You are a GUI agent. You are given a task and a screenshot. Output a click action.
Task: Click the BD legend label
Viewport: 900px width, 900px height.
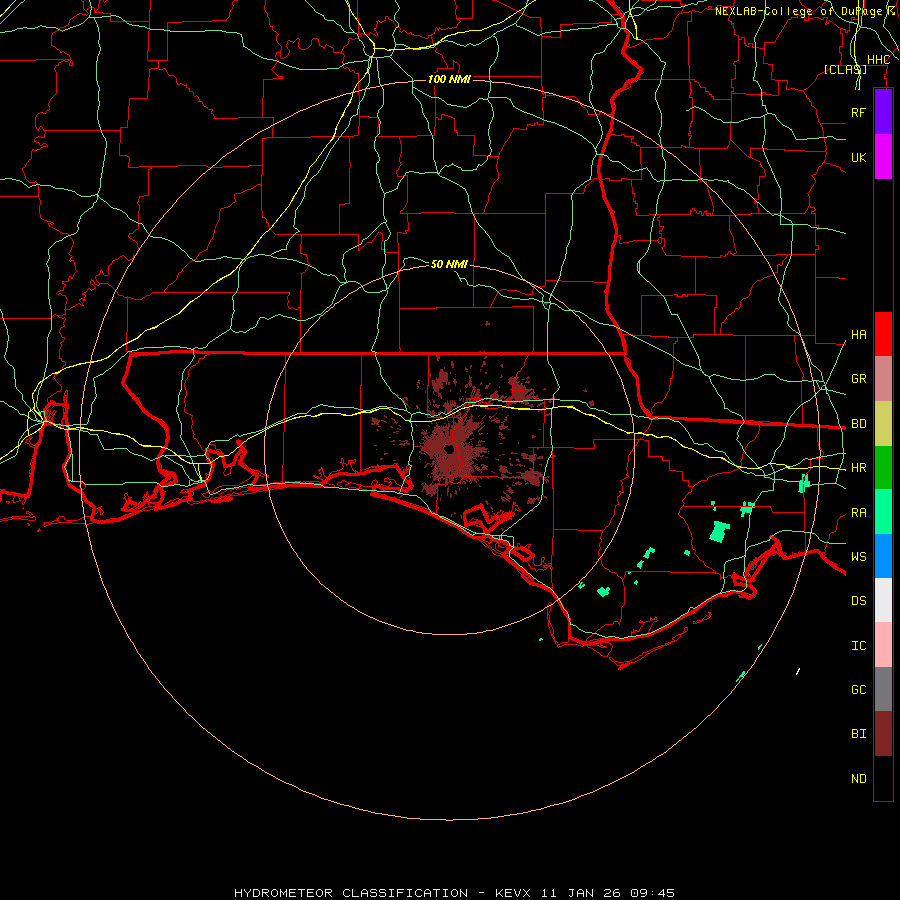[858, 424]
